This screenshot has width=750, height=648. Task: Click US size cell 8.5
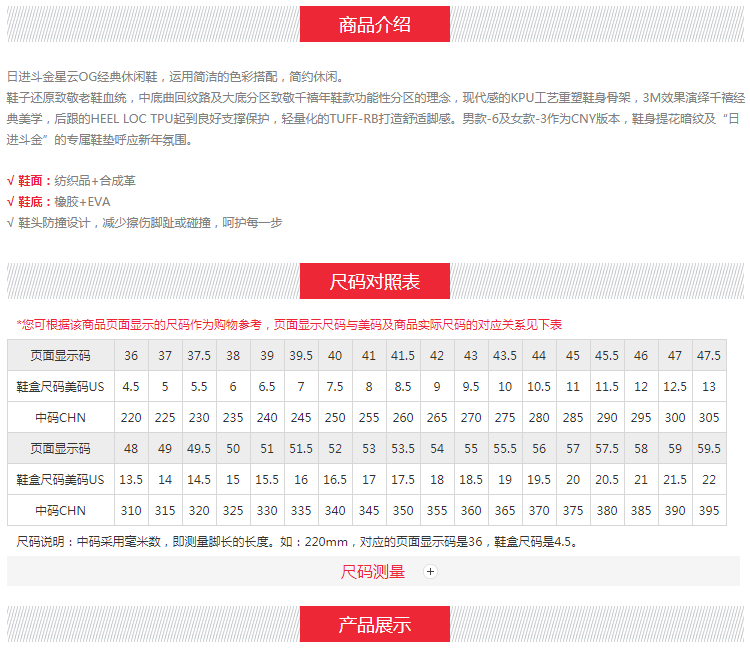click(x=403, y=386)
